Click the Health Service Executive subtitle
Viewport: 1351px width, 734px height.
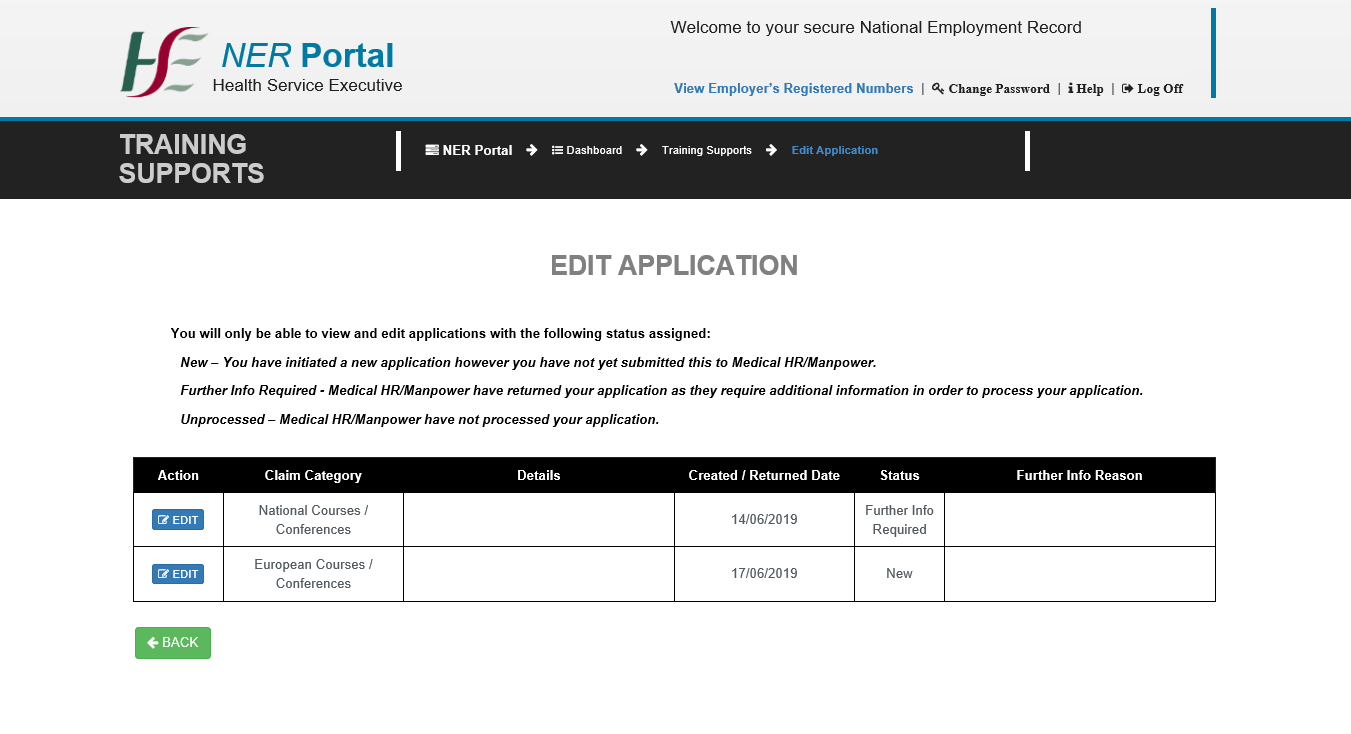307,86
